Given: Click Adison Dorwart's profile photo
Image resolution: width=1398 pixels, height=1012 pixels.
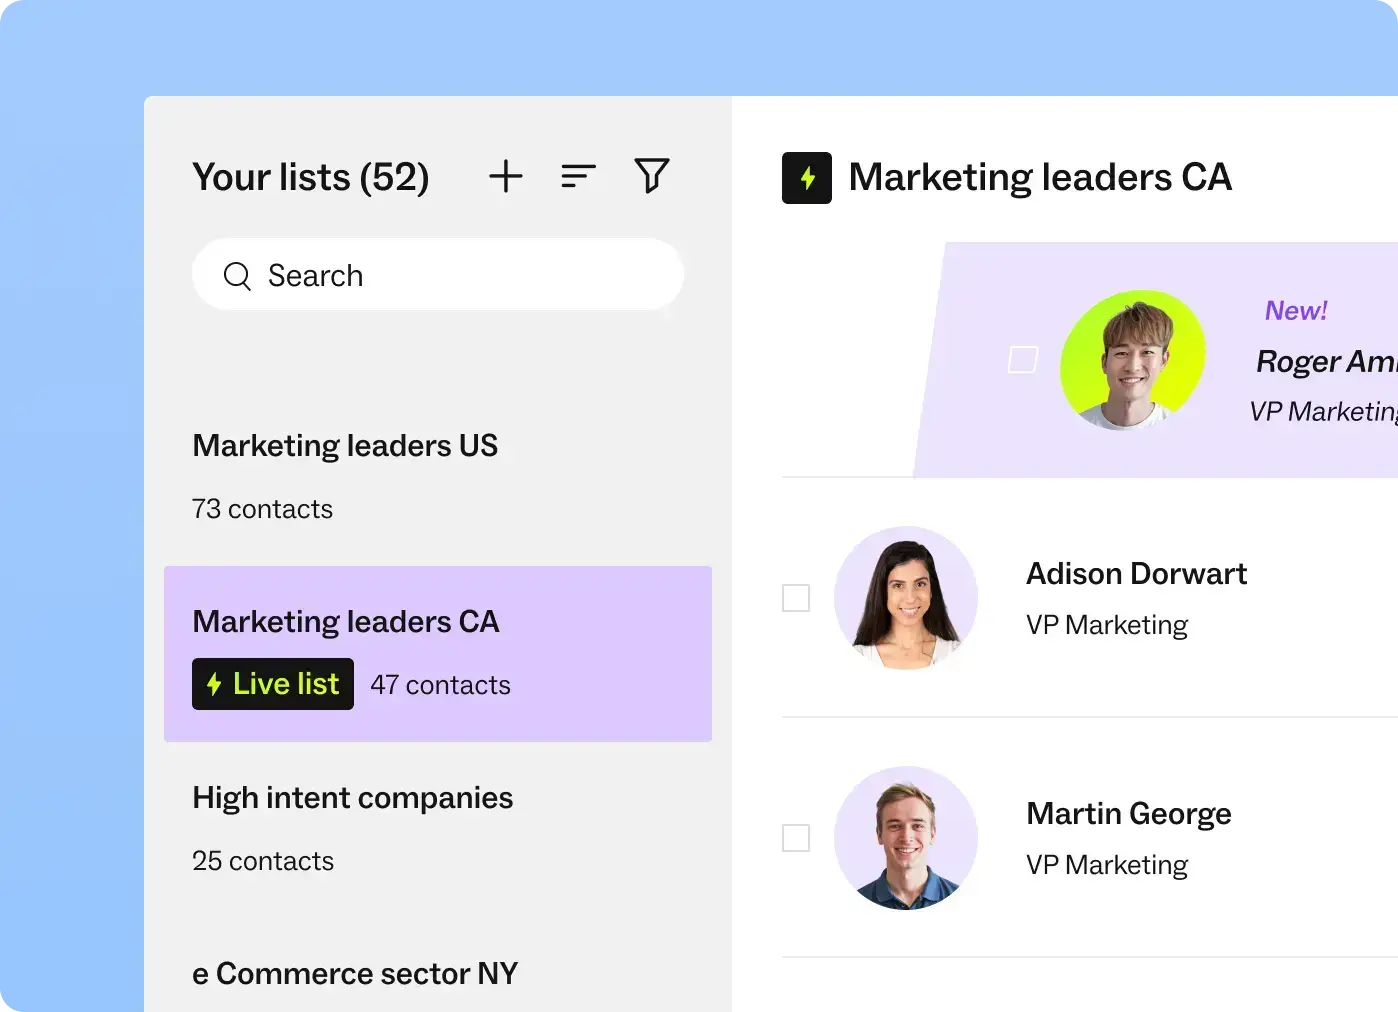Looking at the screenshot, I should pyautogui.click(x=906, y=598).
